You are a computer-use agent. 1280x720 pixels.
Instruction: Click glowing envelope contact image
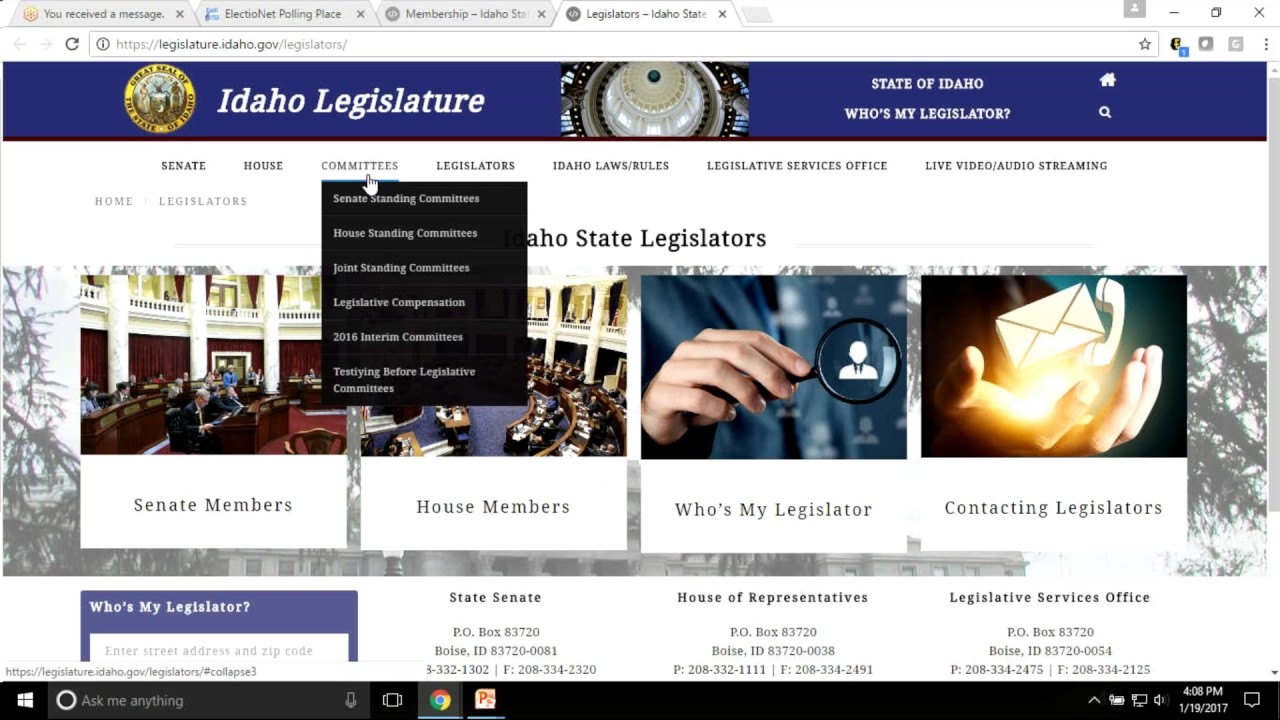click(x=1053, y=366)
